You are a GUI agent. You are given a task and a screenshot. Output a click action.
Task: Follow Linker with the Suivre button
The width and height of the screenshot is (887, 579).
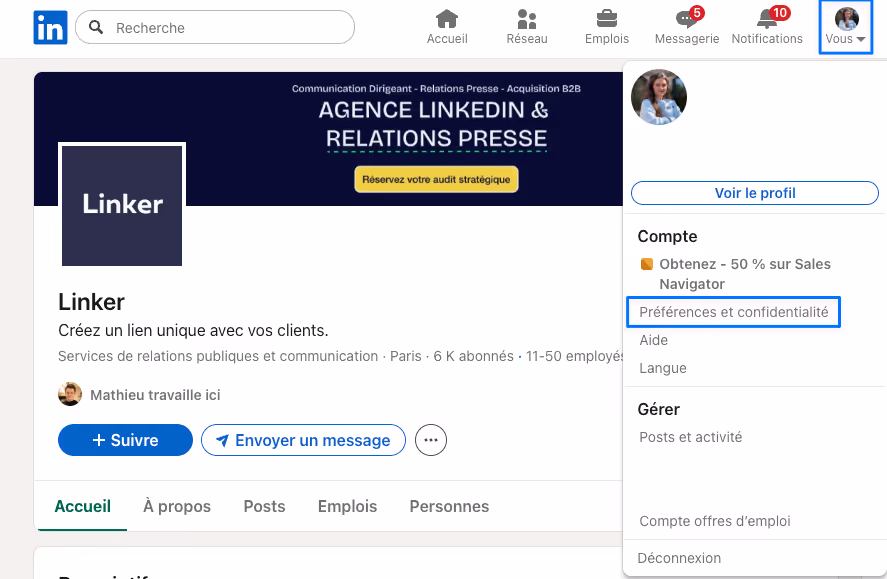[126, 440]
